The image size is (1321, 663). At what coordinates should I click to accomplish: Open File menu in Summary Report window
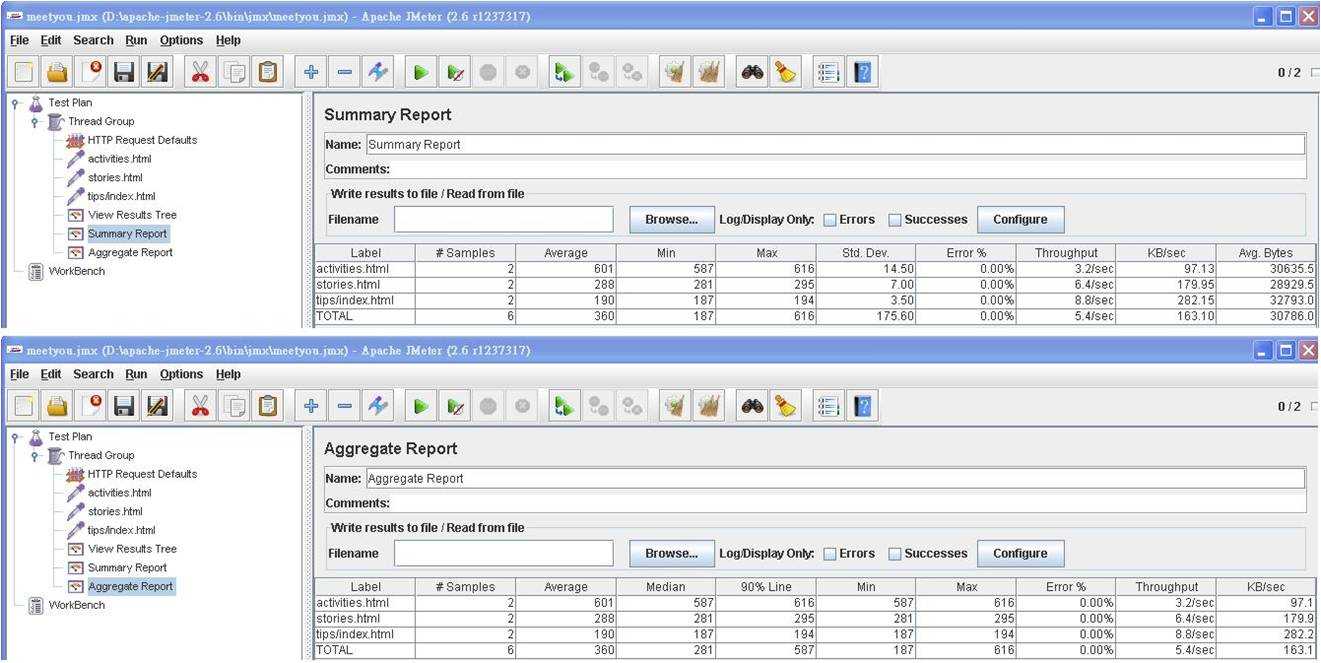[x=19, y=40]
